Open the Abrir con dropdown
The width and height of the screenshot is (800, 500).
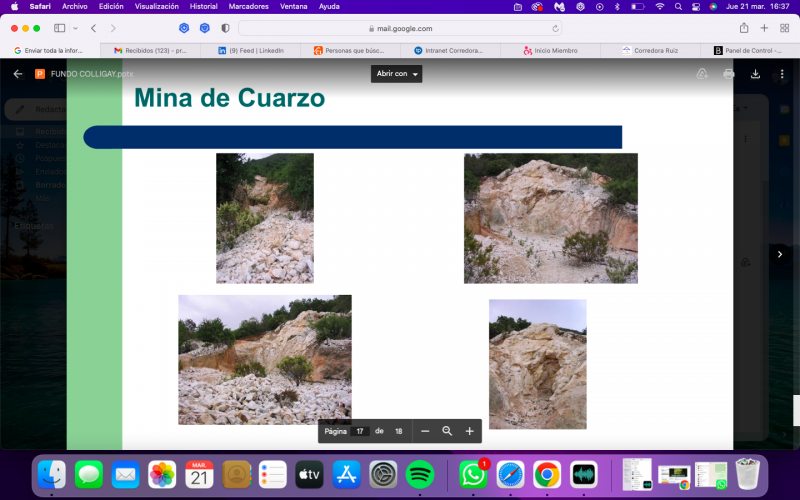click(x=396, y=74)
